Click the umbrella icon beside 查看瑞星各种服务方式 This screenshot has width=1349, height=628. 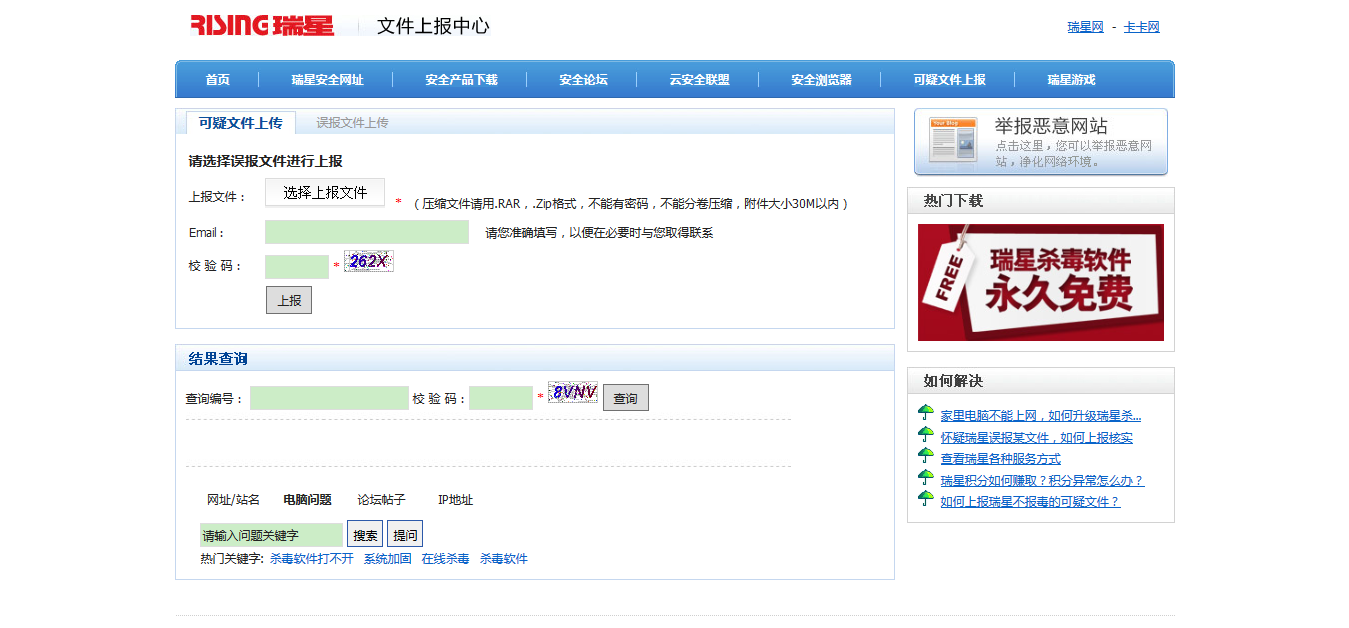pos(926,457)
